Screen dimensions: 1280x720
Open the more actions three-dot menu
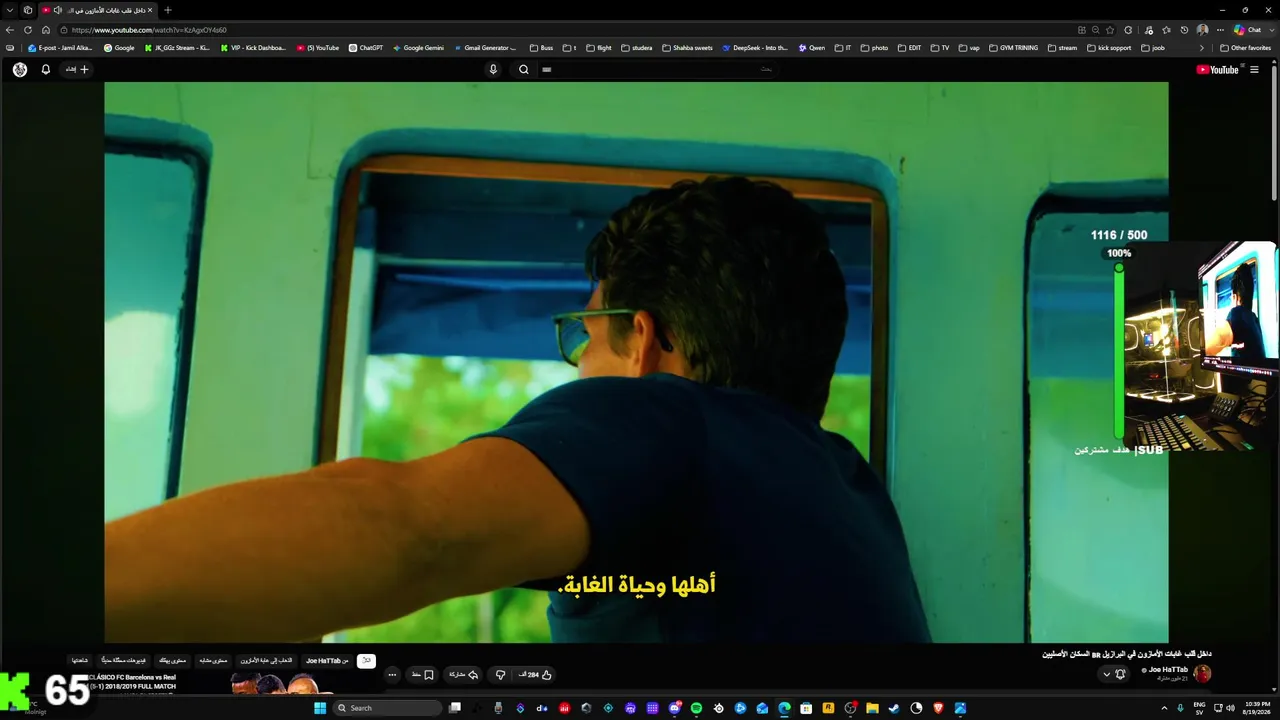point(392,675)
